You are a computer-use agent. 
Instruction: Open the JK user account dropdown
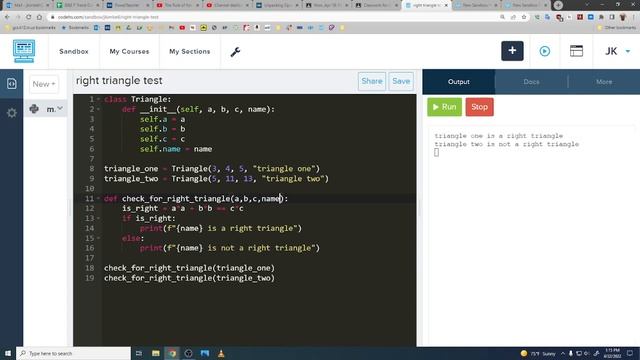617,51
